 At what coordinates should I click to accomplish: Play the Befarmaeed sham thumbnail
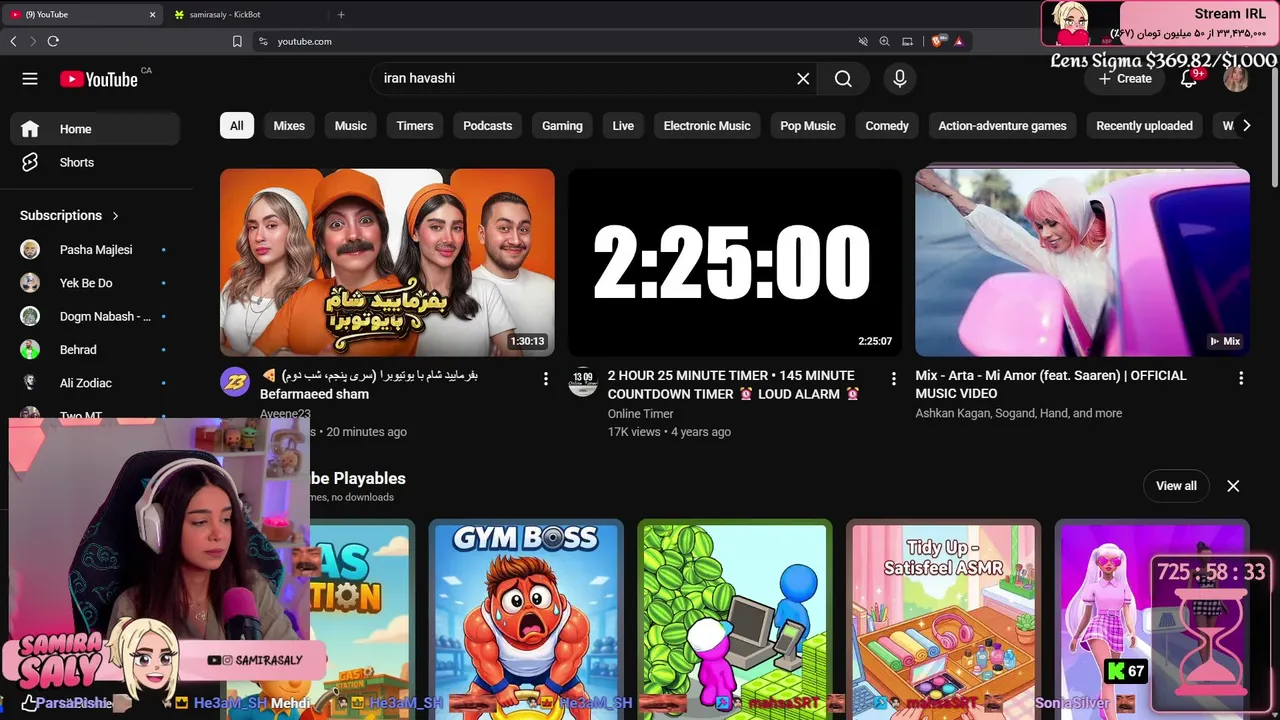[x=387, y=262]
